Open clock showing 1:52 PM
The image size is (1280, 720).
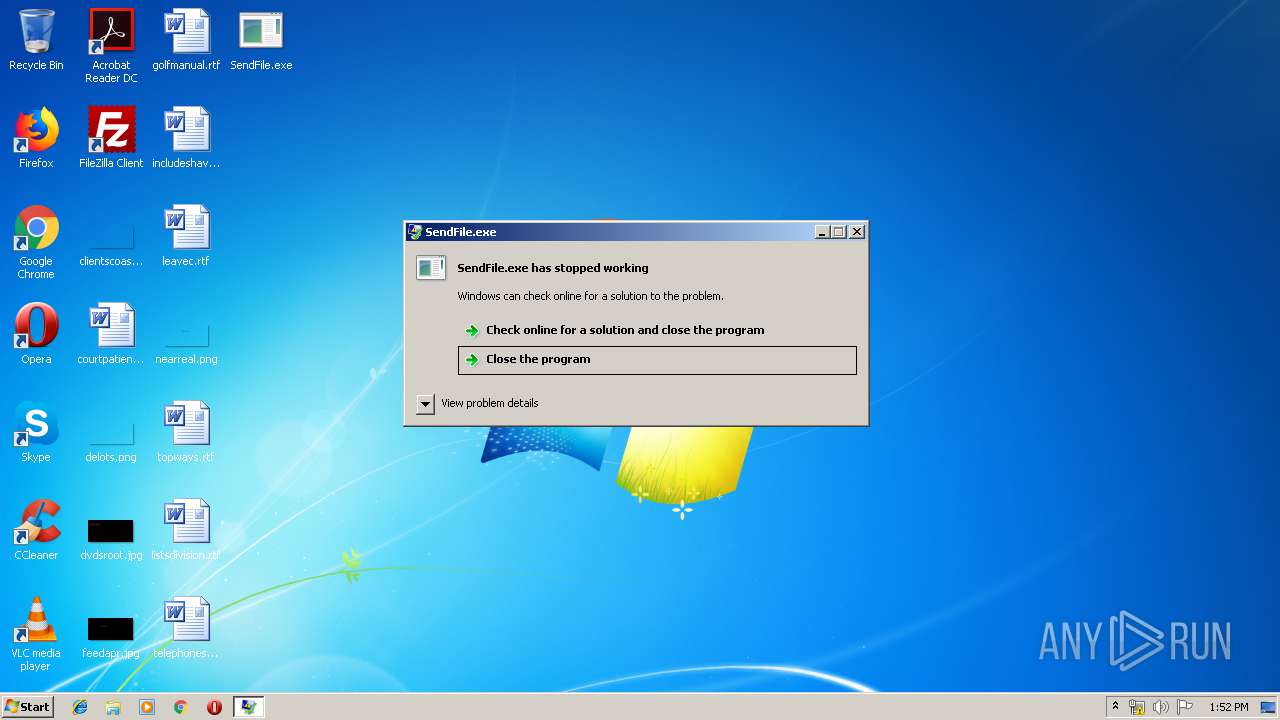tap(1229, 707)
